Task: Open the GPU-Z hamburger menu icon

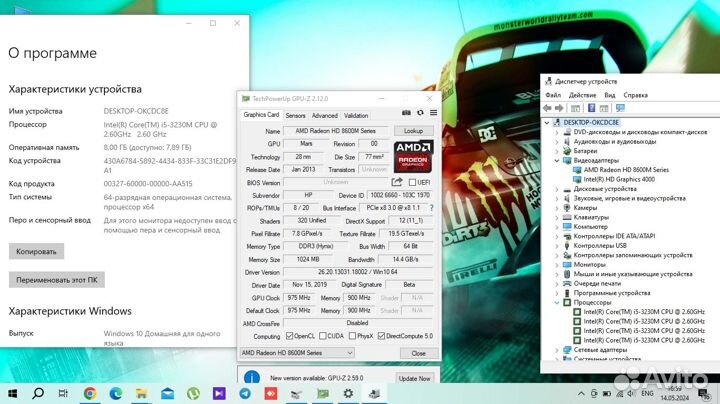Action: tap(433, 112)
